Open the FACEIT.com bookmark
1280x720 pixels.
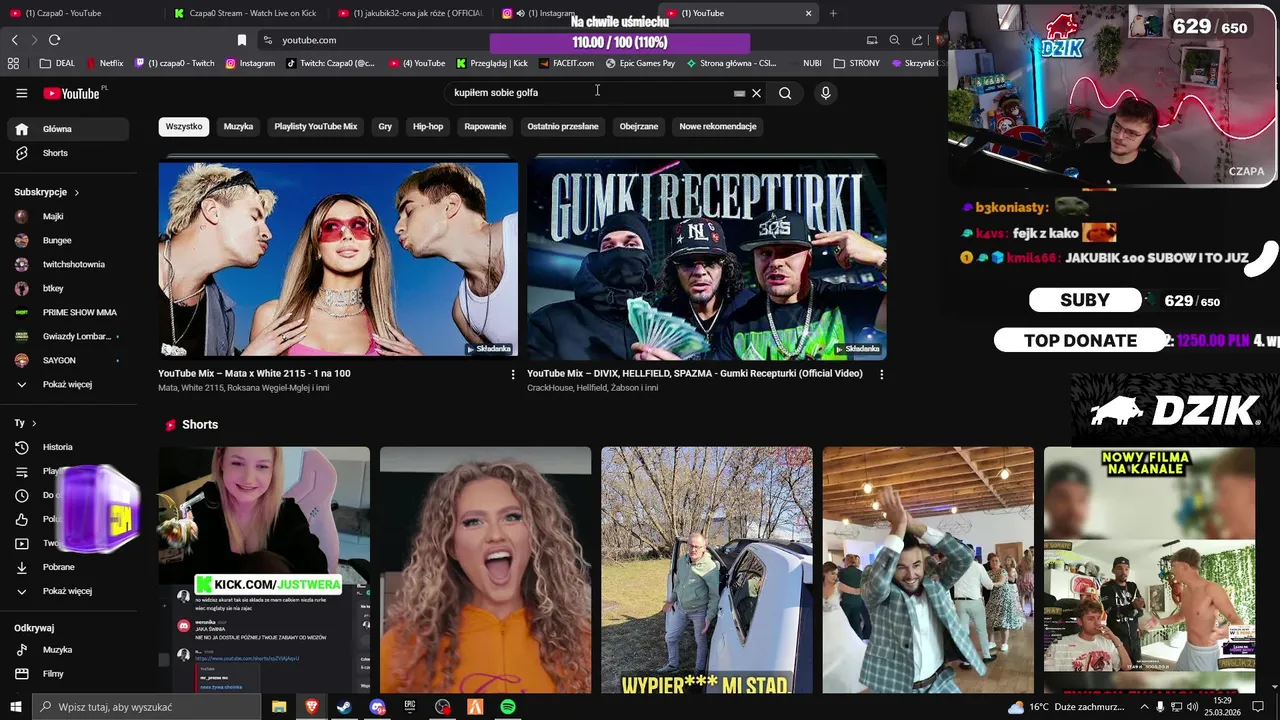pos(566,63)
